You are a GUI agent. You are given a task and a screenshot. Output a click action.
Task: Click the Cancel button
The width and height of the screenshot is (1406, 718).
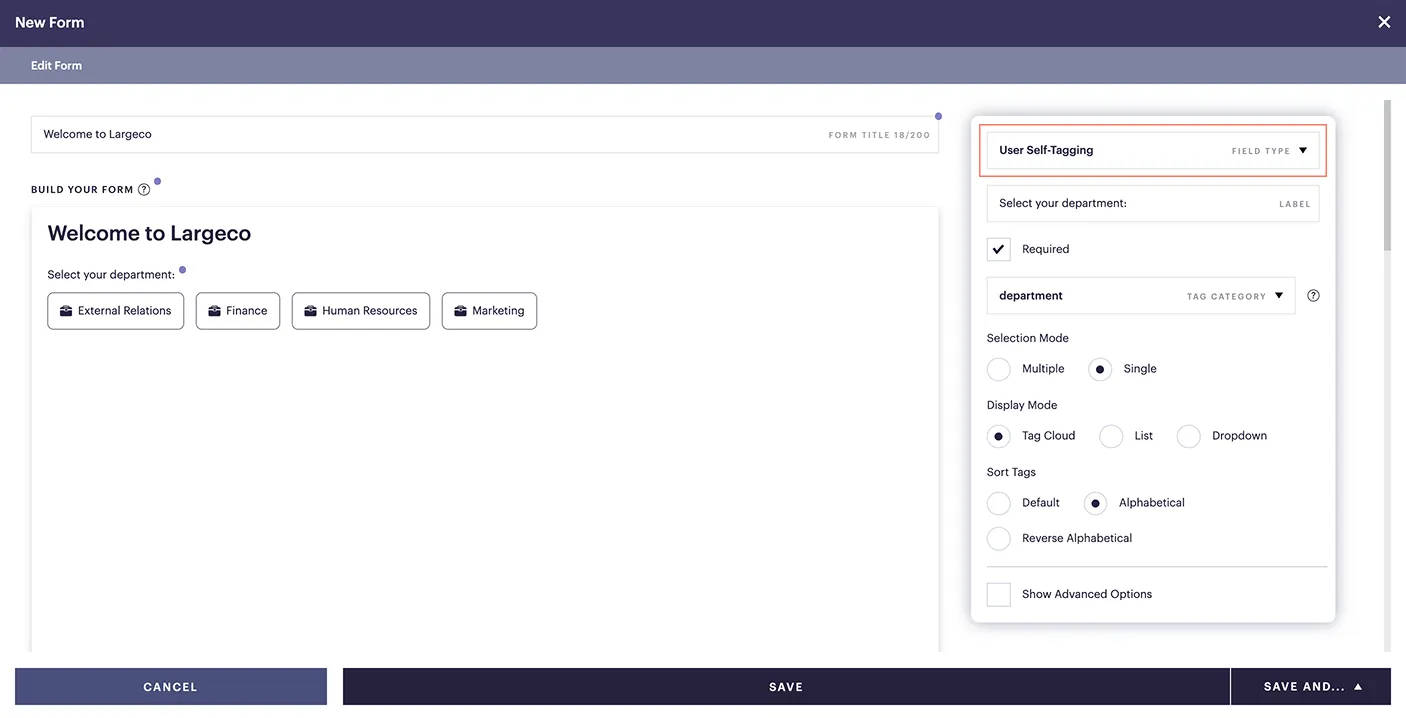[x=171, y=687]
